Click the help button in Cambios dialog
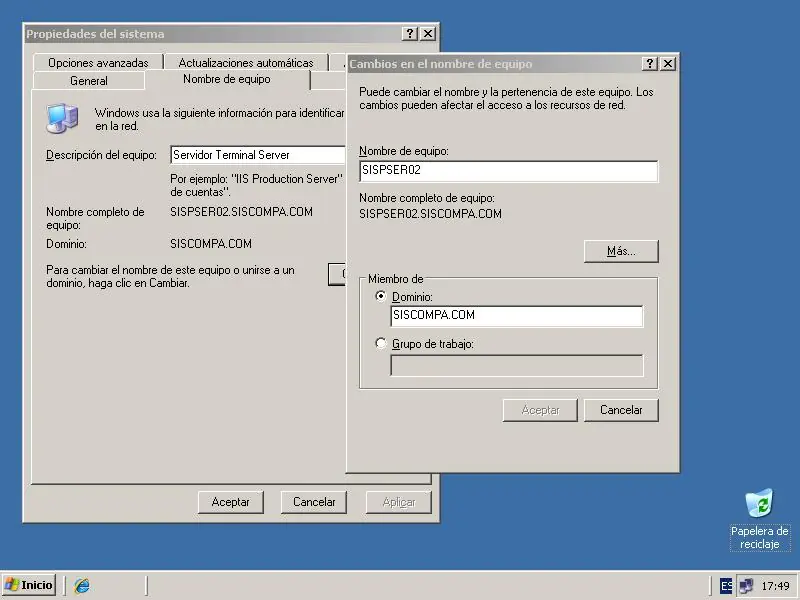 [649, 64]
